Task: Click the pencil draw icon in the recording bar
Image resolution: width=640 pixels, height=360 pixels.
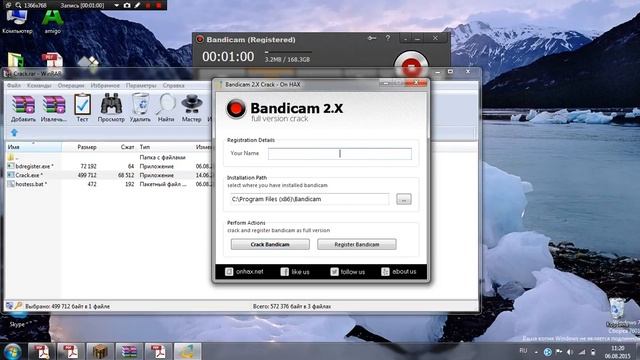Action: [x=138, y=5]
